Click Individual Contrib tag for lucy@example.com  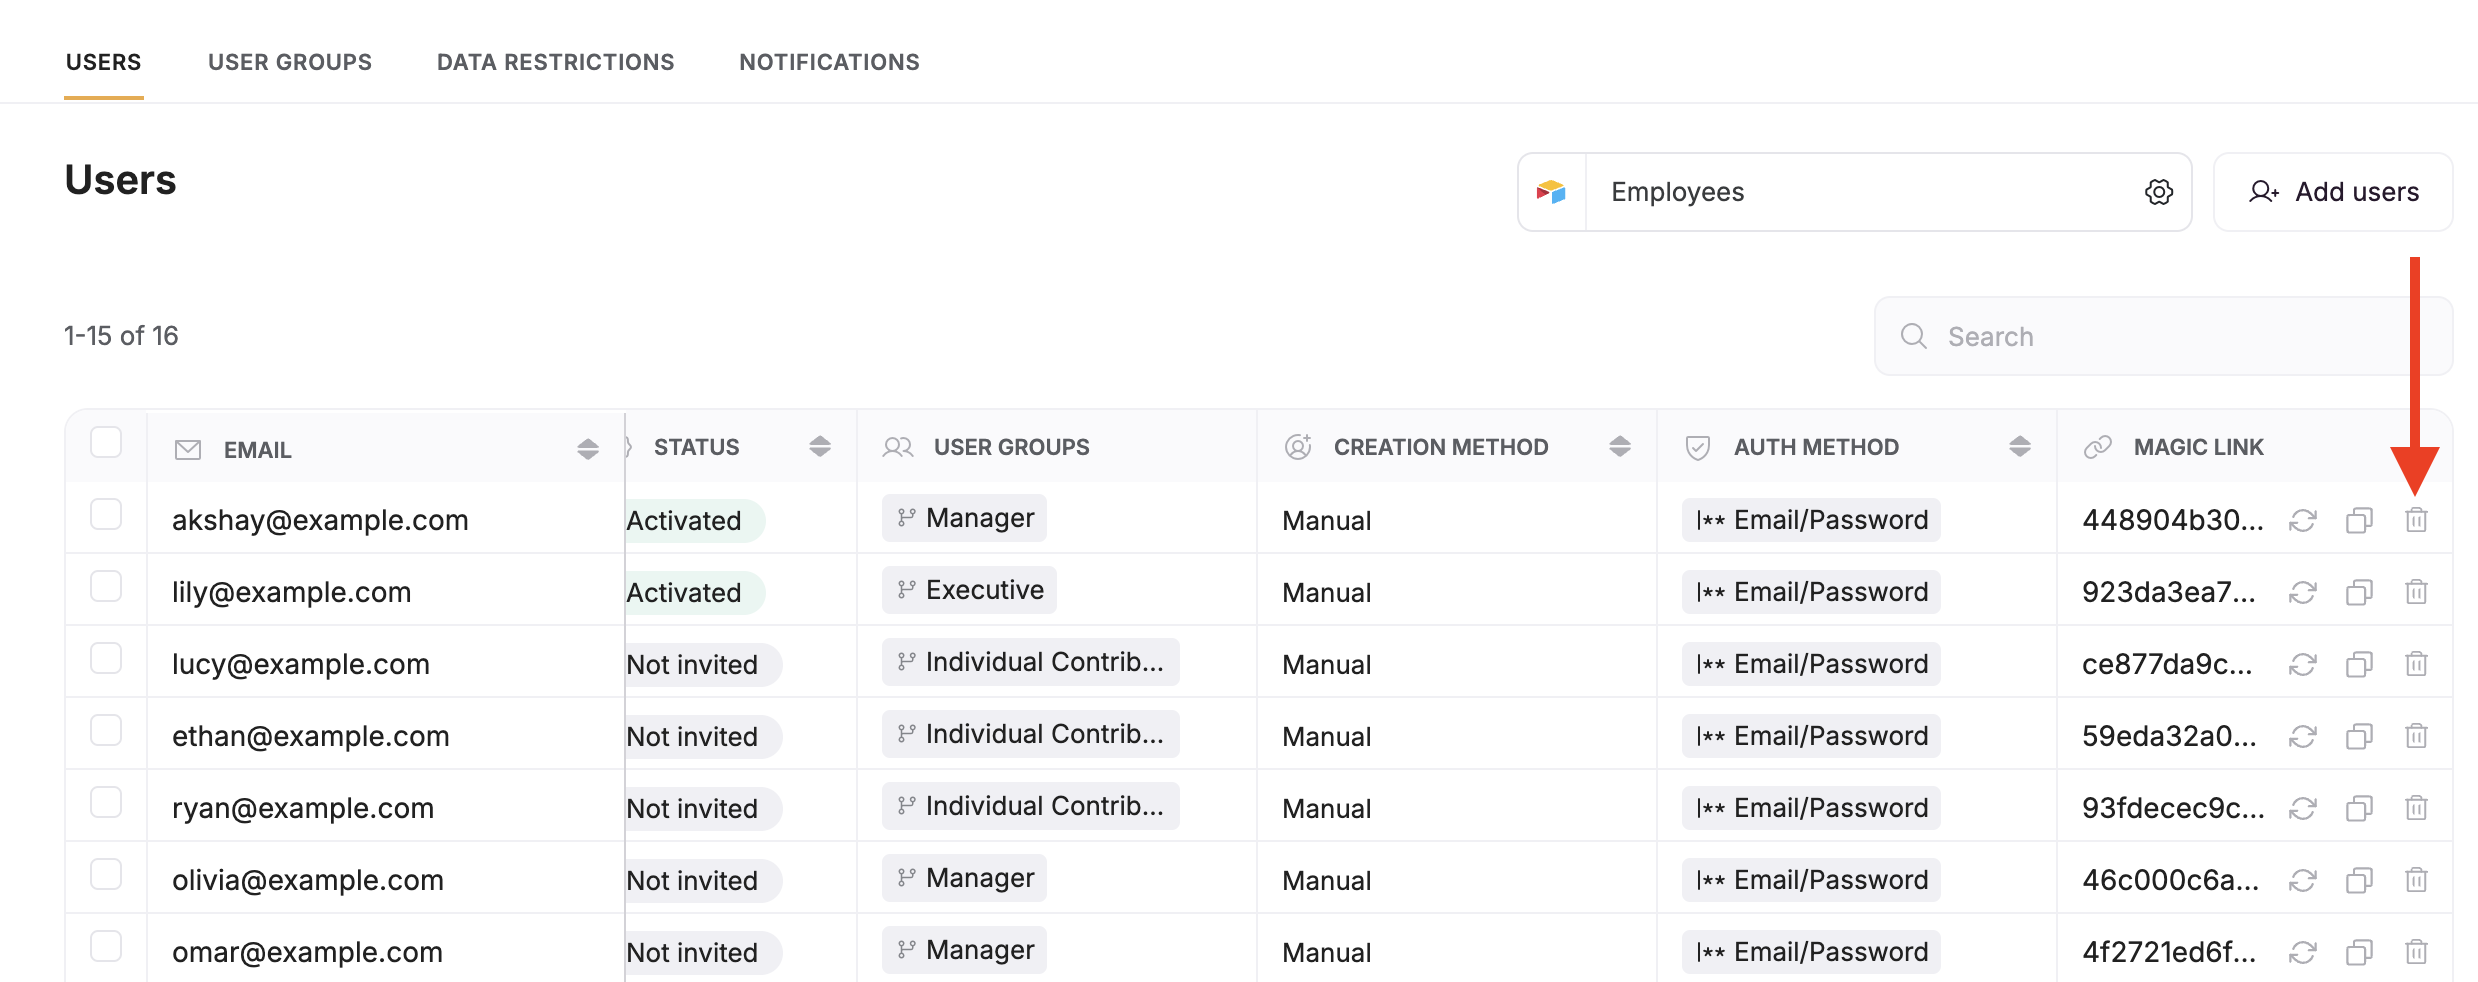tap(1031, 662)
